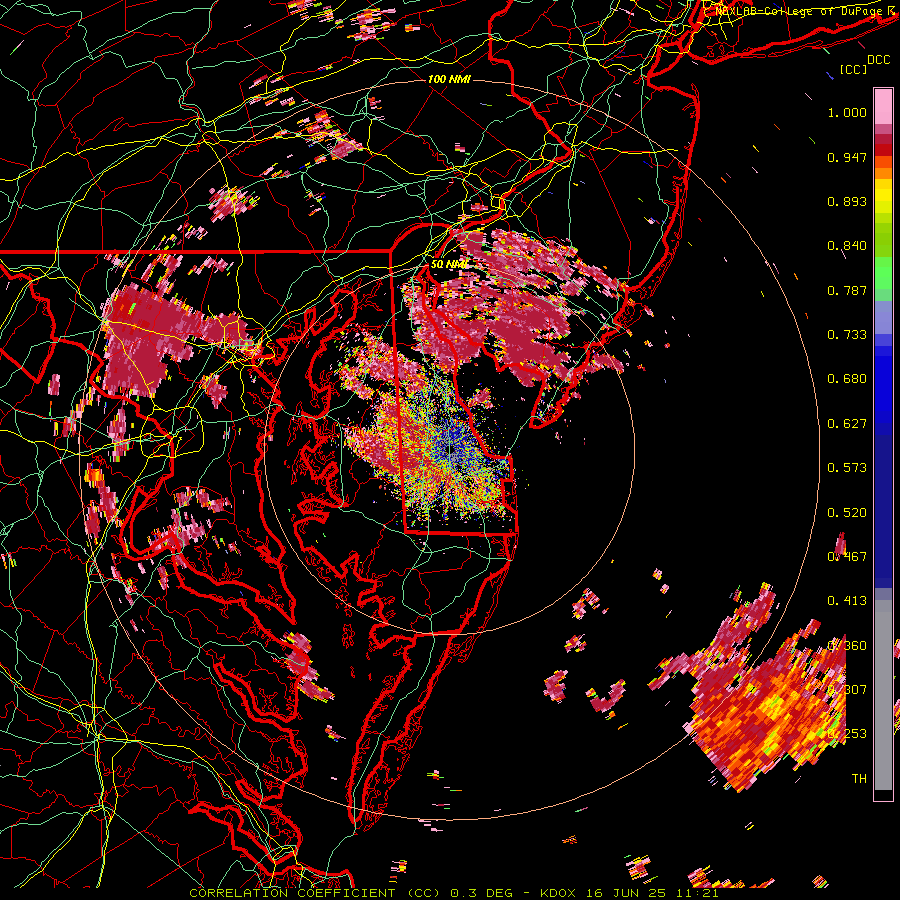Select the 0.627 scale value
The width and height of the screenshot is (900, 900).
pyautogui.click(x=847, y=424)
